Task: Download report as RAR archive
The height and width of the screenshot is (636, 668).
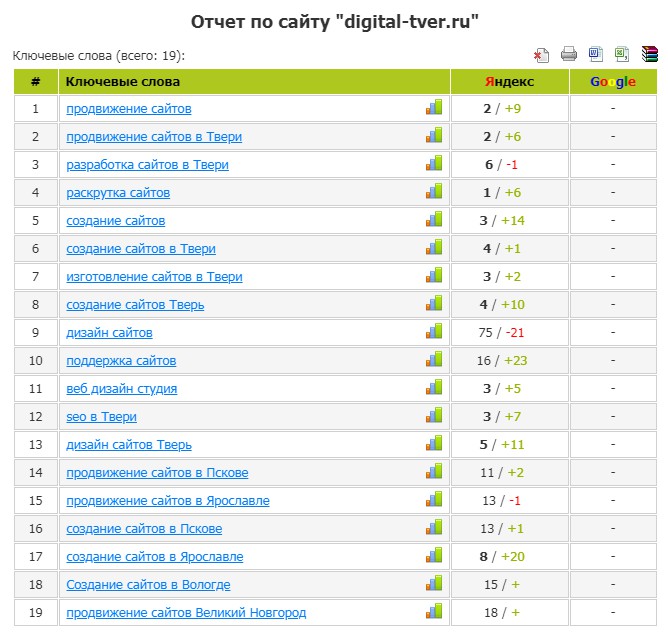Action: pyautogui.click(x=650, y=54)
